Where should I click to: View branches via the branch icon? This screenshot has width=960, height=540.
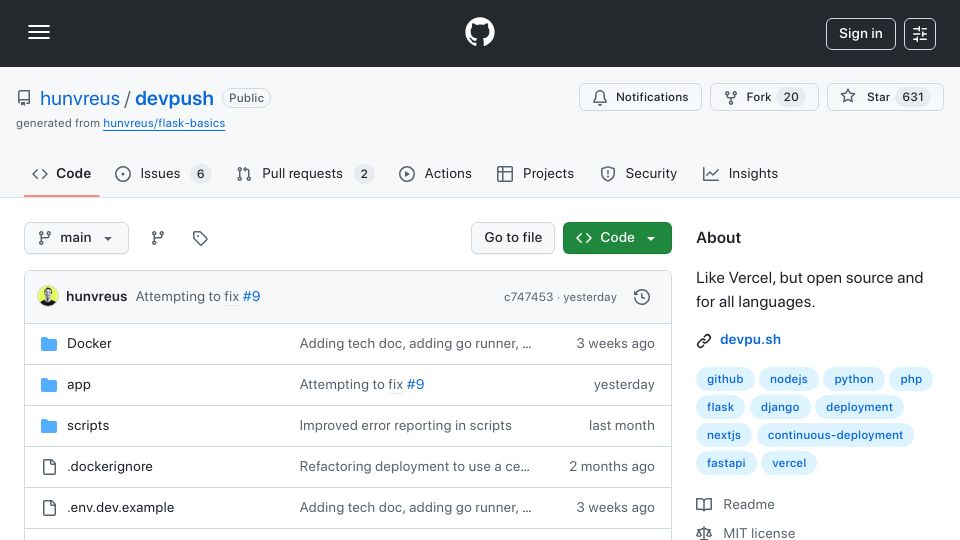pos(158,238)
